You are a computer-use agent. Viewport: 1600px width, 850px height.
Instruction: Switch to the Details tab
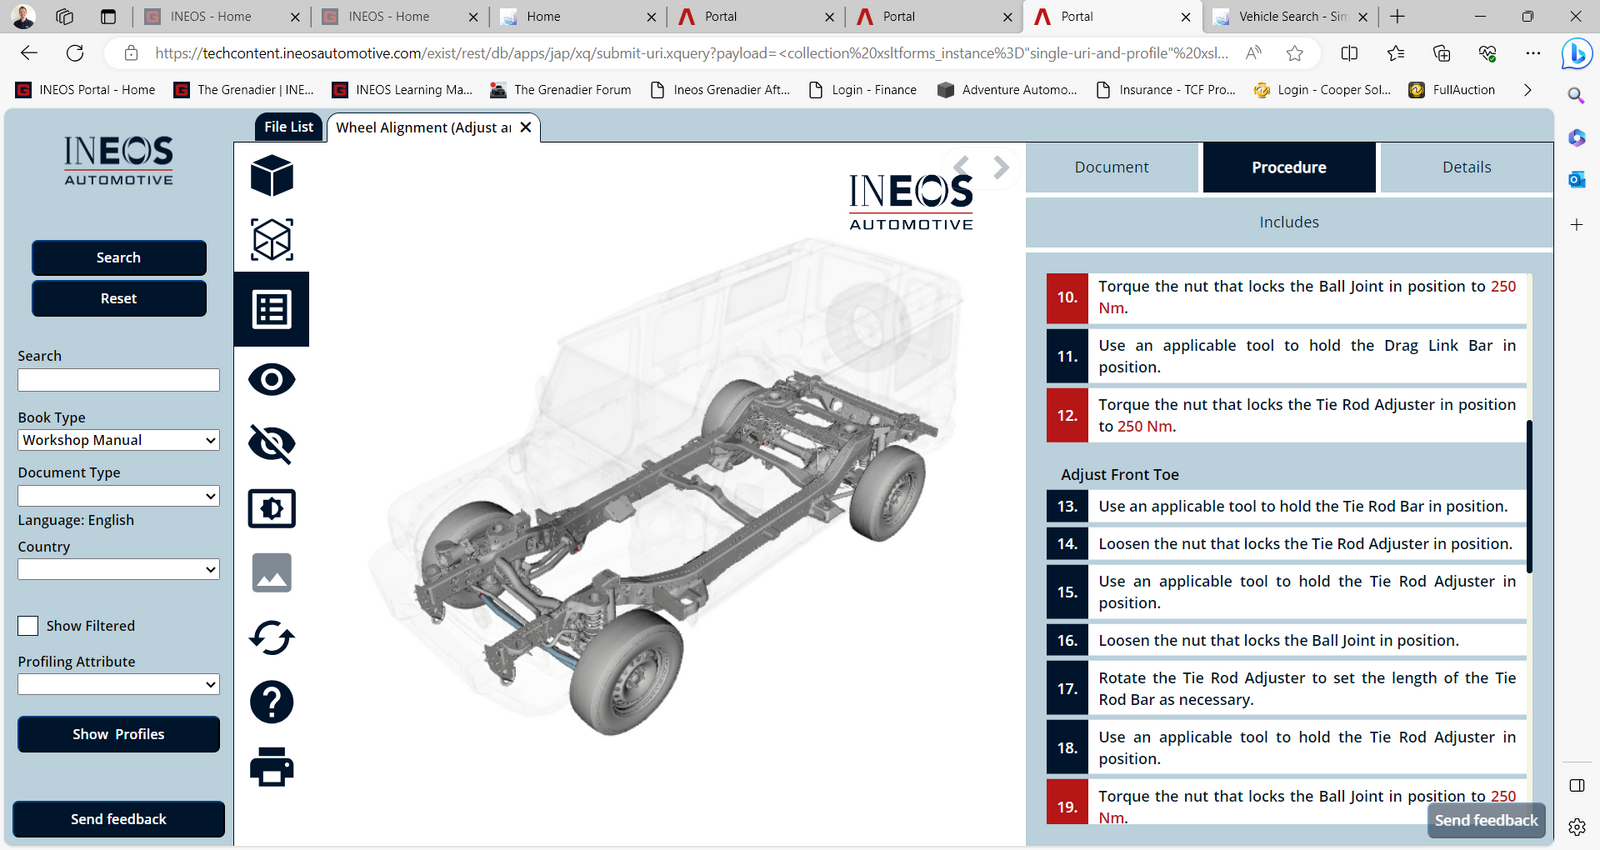point(1467,167)
